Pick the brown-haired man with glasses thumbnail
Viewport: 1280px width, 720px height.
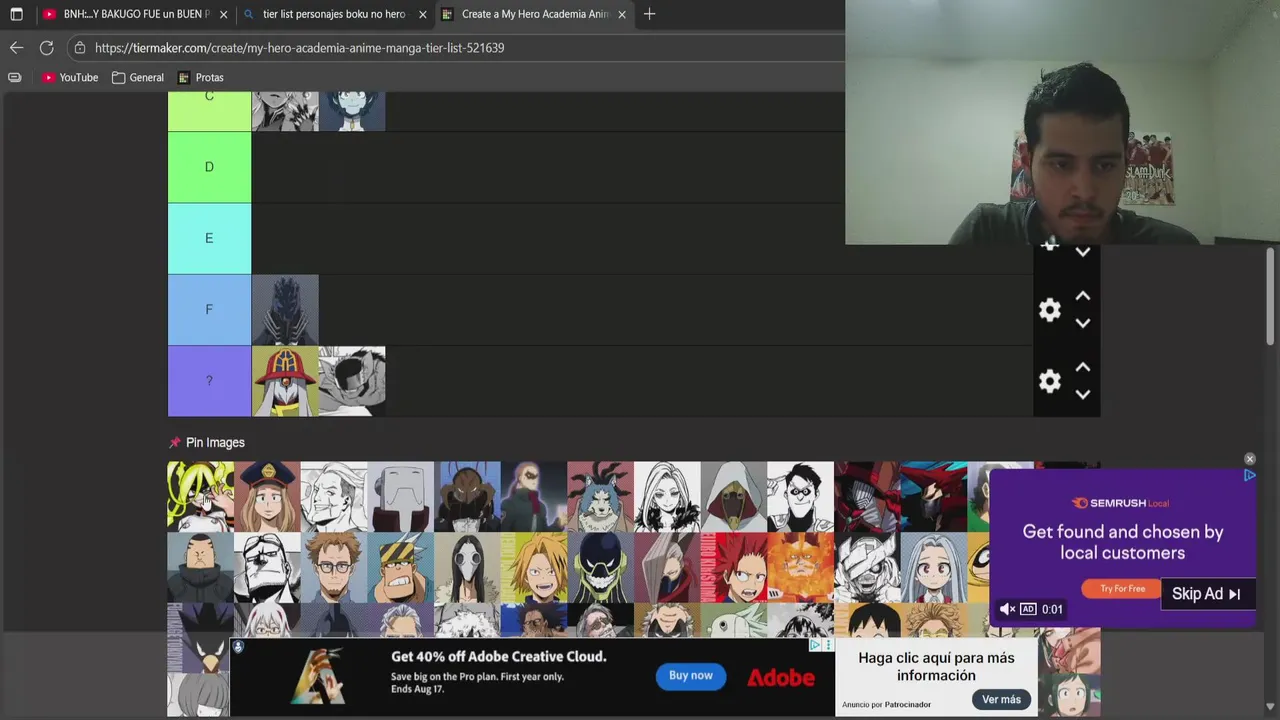point(333,566)
